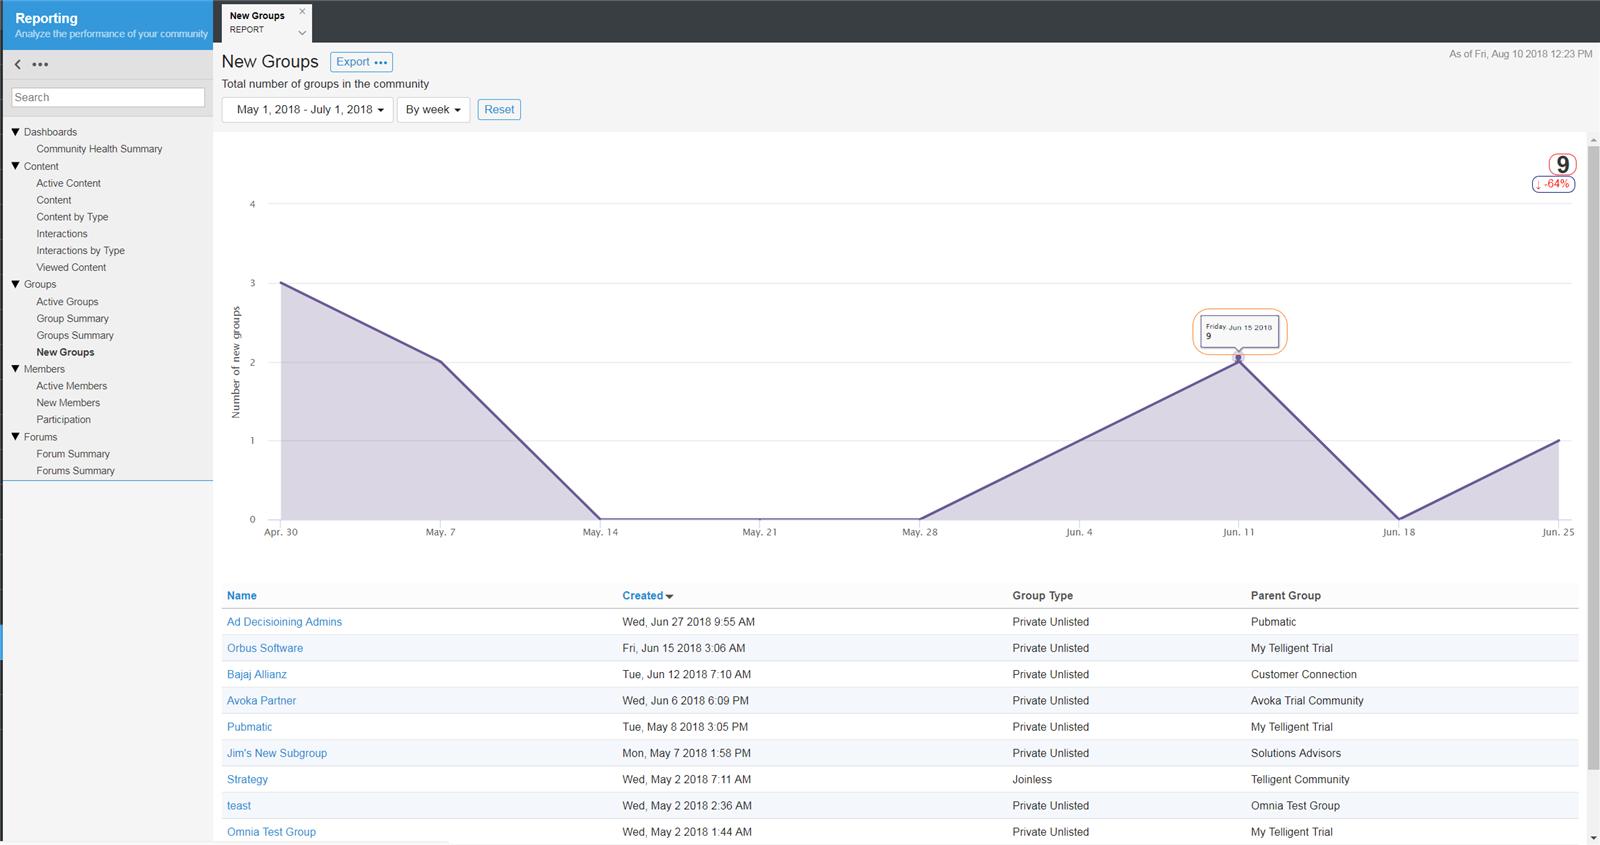
Task: Click the 'Customer Connection' parent group cell
Action: click(1304, 675)
